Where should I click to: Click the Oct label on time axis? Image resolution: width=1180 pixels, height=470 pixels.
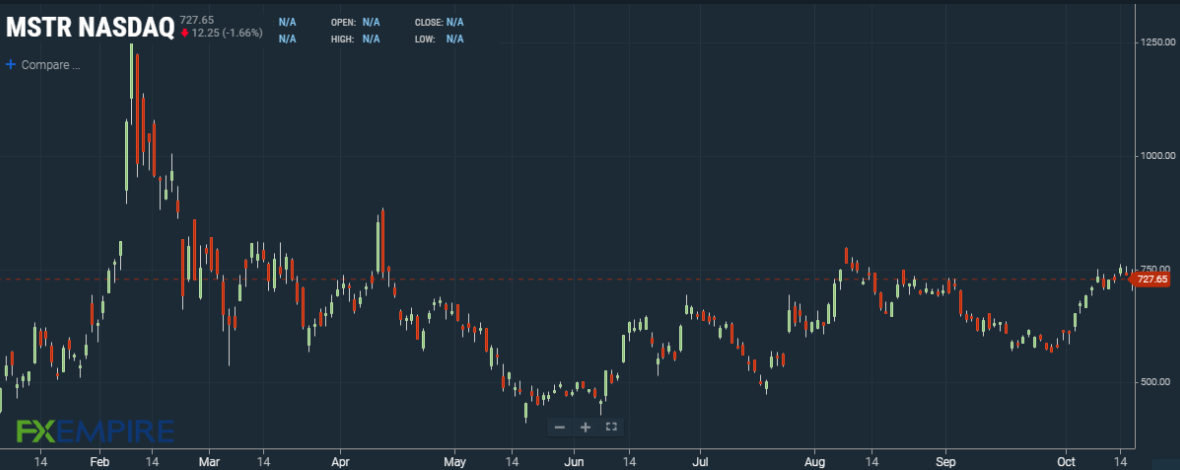[1066, 460]
